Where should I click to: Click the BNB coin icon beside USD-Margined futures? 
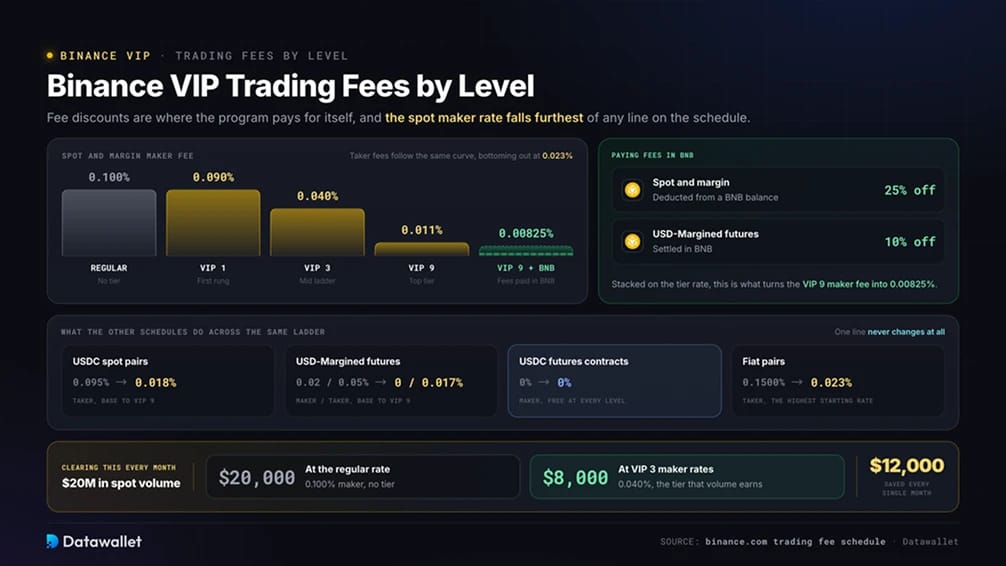(x=633, y=241)
